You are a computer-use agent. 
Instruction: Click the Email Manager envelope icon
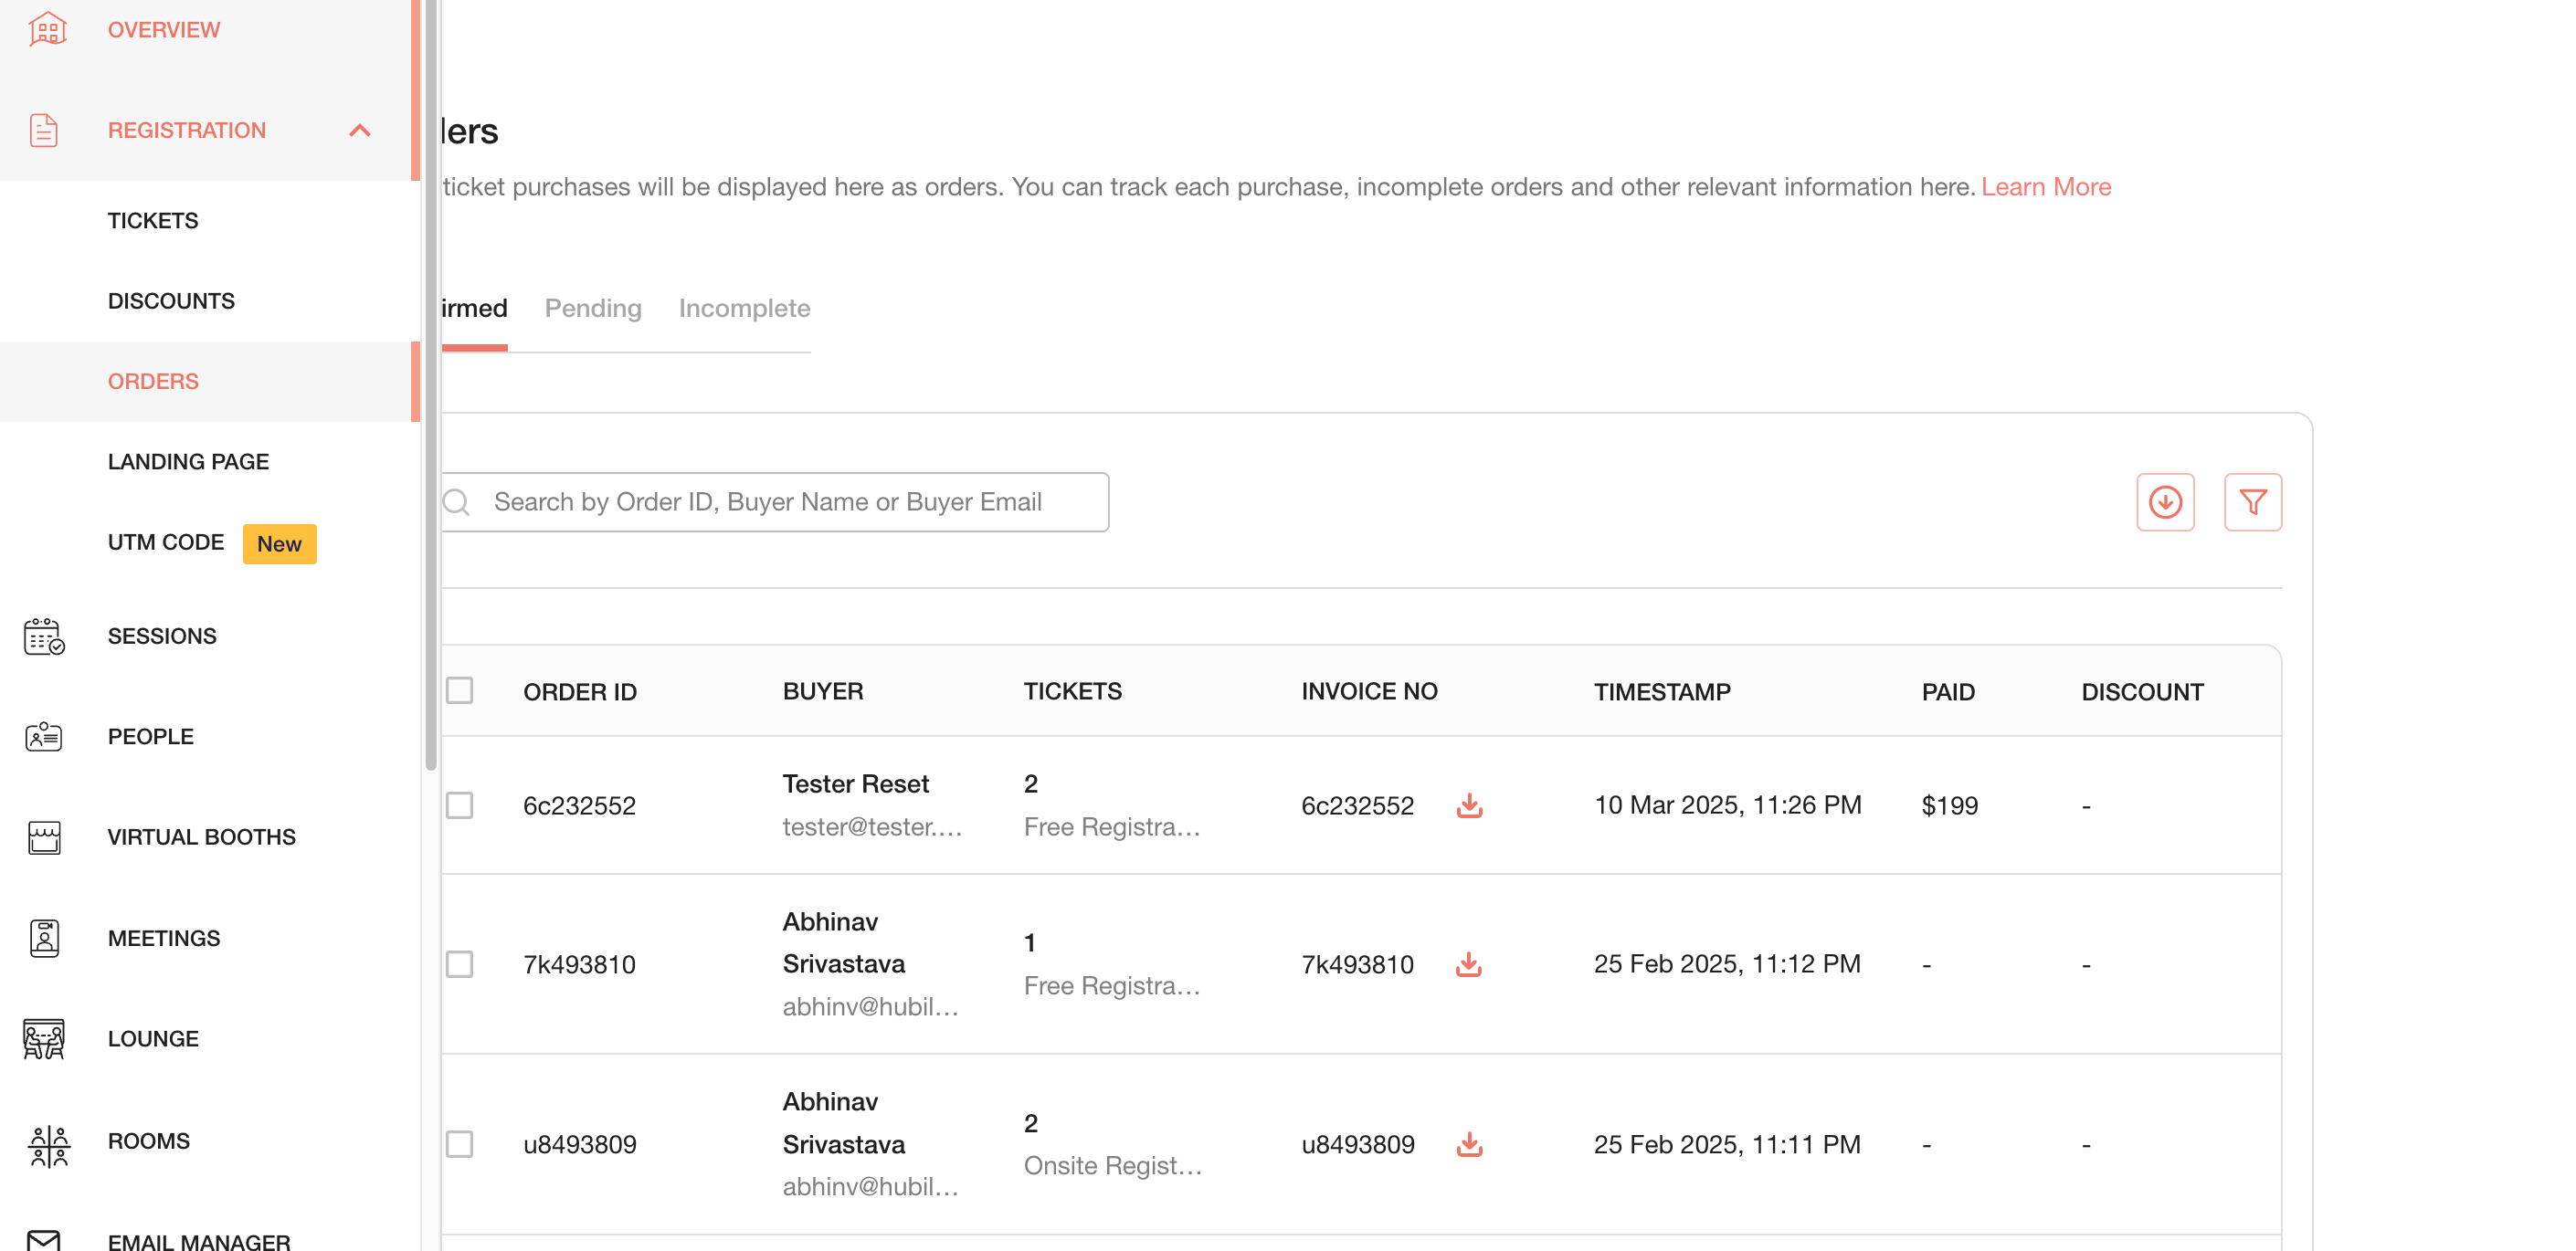(x=44, y=1240)
